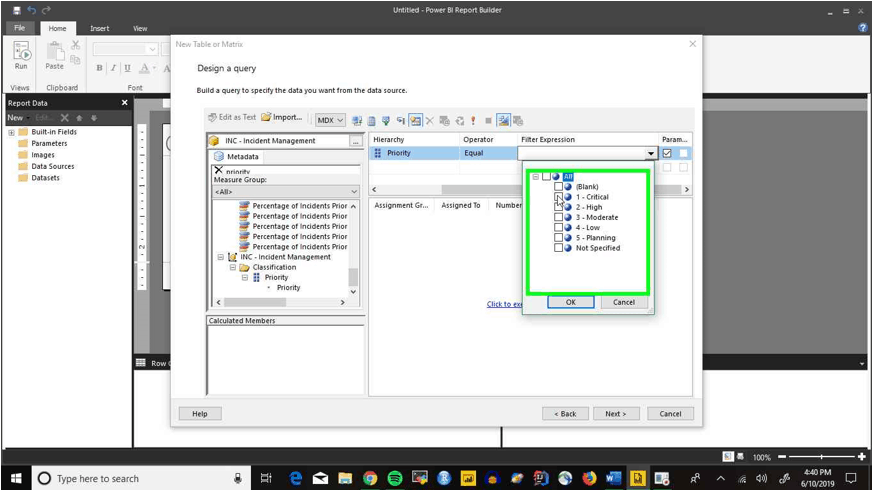Open the Filter Expression dropdown arrow
The height and width of the screenshot is (492, 874).
(650, 153)
